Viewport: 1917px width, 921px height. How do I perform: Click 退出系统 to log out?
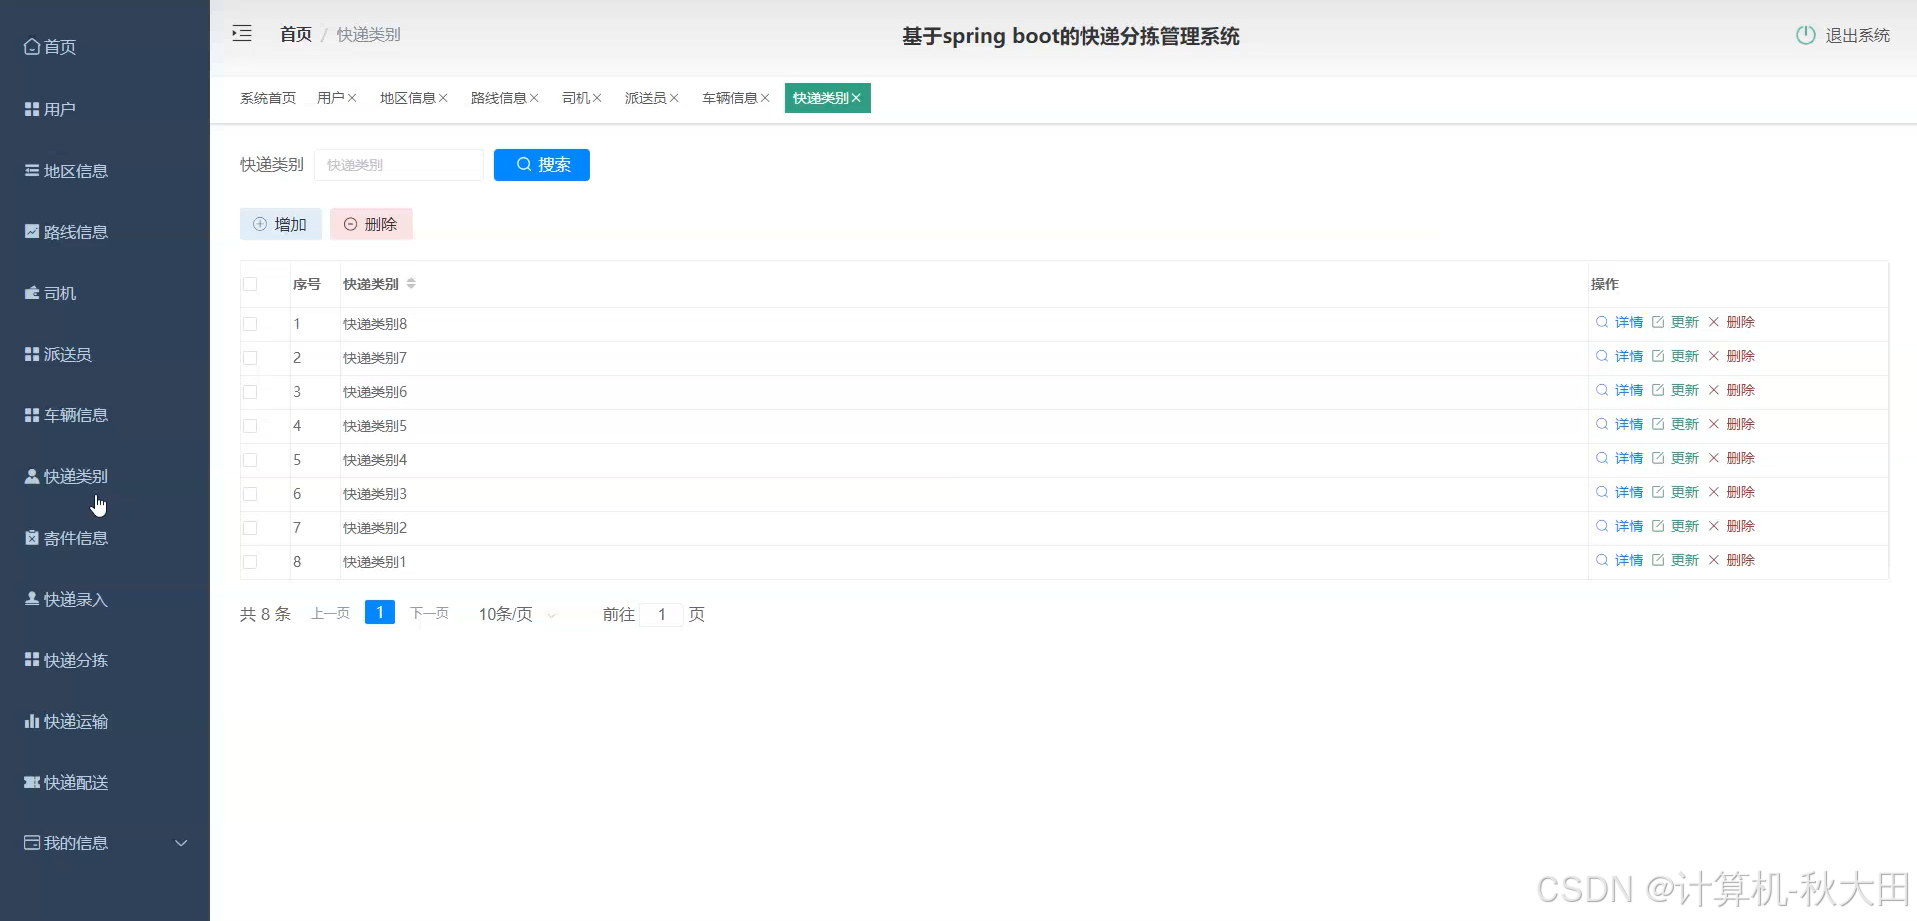pyautogui.click(x=1857, y=35)
